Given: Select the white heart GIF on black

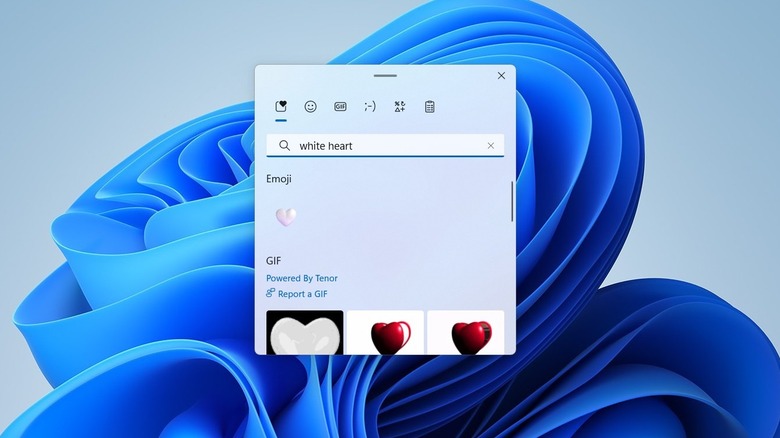Looking at the screenshot, I should click(305, 332).
